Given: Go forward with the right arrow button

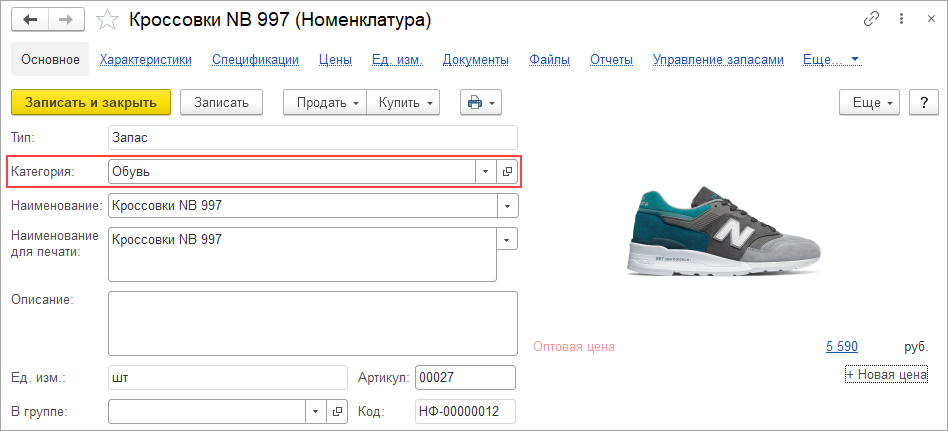Looking at the screenshot, I should pos(65,19).
